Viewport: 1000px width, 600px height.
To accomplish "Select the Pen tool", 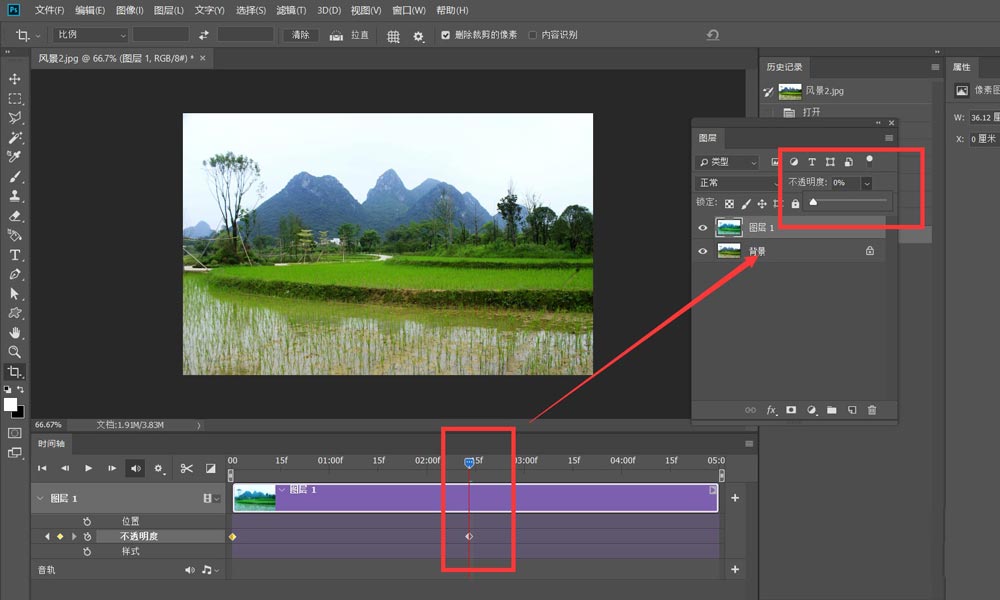I will click(14, 274).
